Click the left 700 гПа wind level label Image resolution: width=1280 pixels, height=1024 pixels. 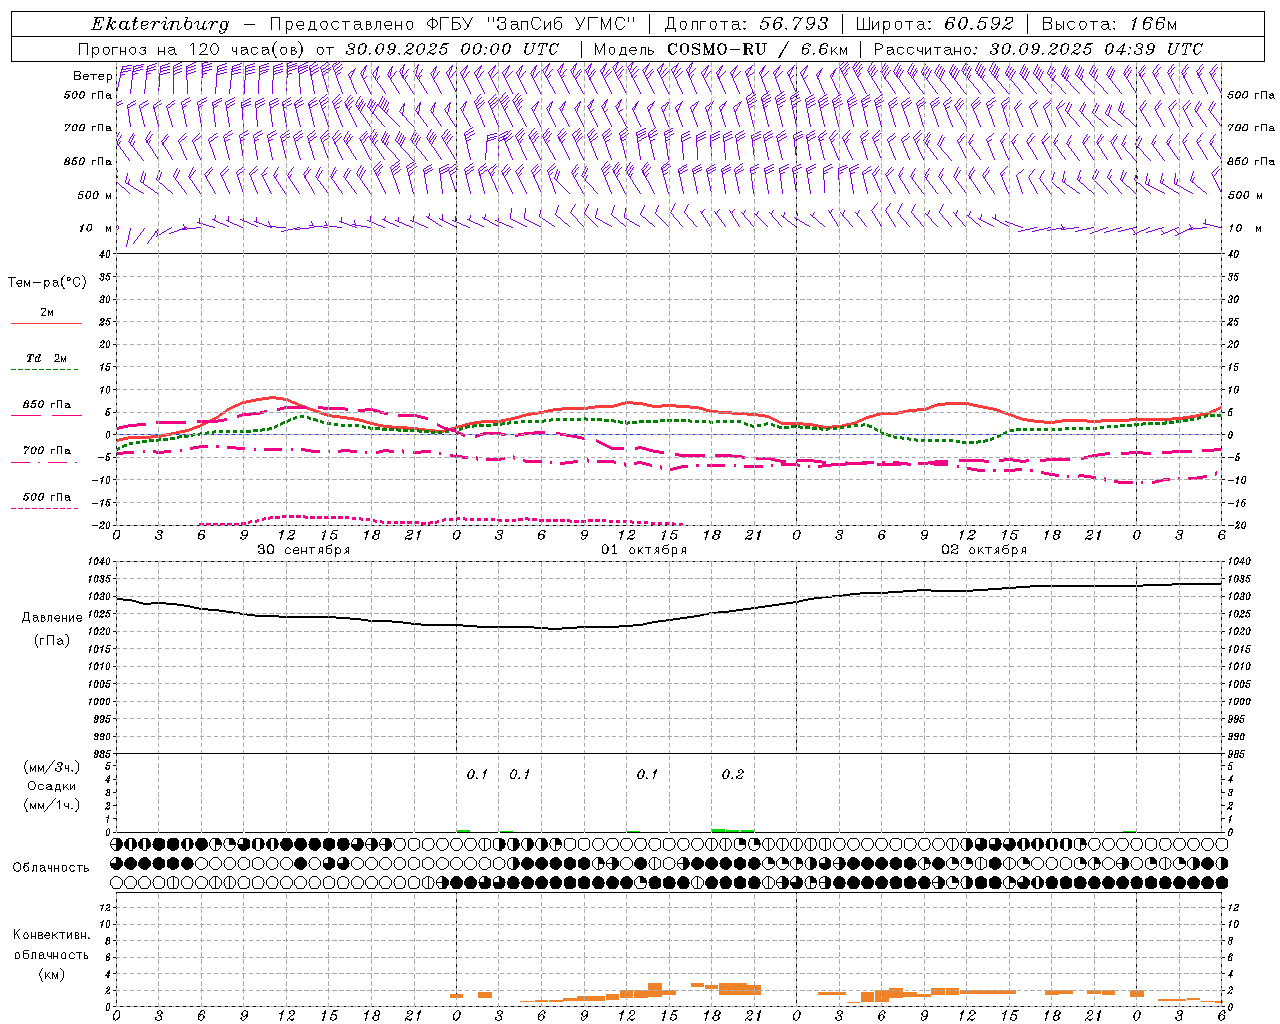(88, 128)
